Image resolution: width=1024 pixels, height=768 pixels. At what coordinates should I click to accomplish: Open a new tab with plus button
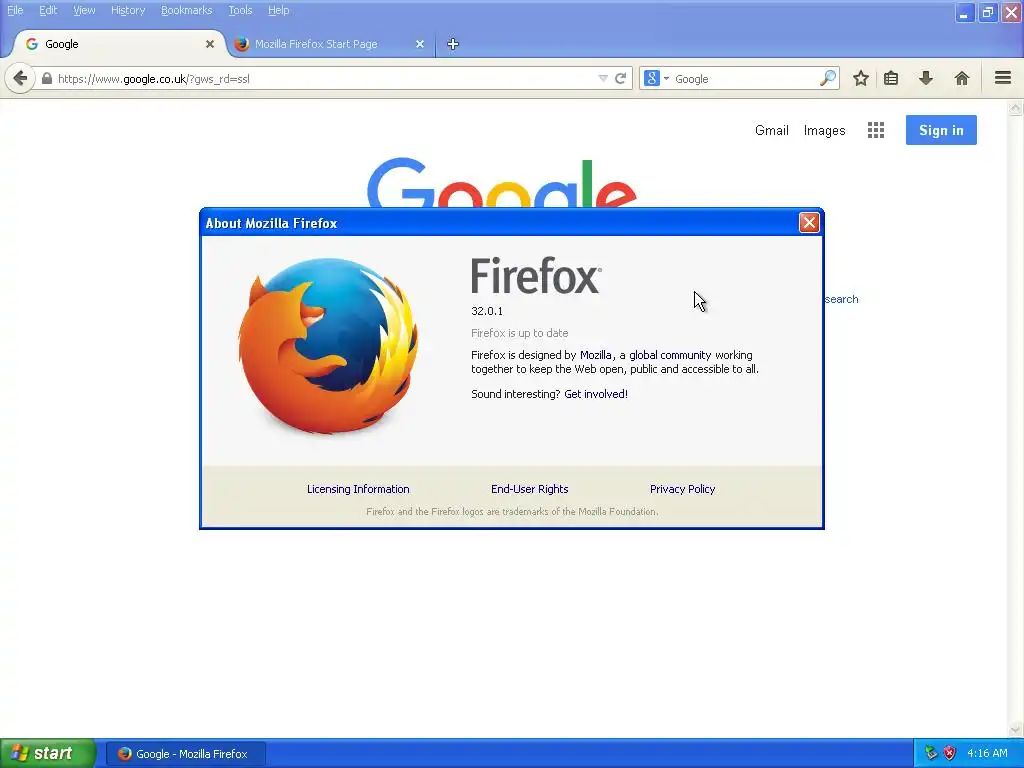tap(453, 44)
